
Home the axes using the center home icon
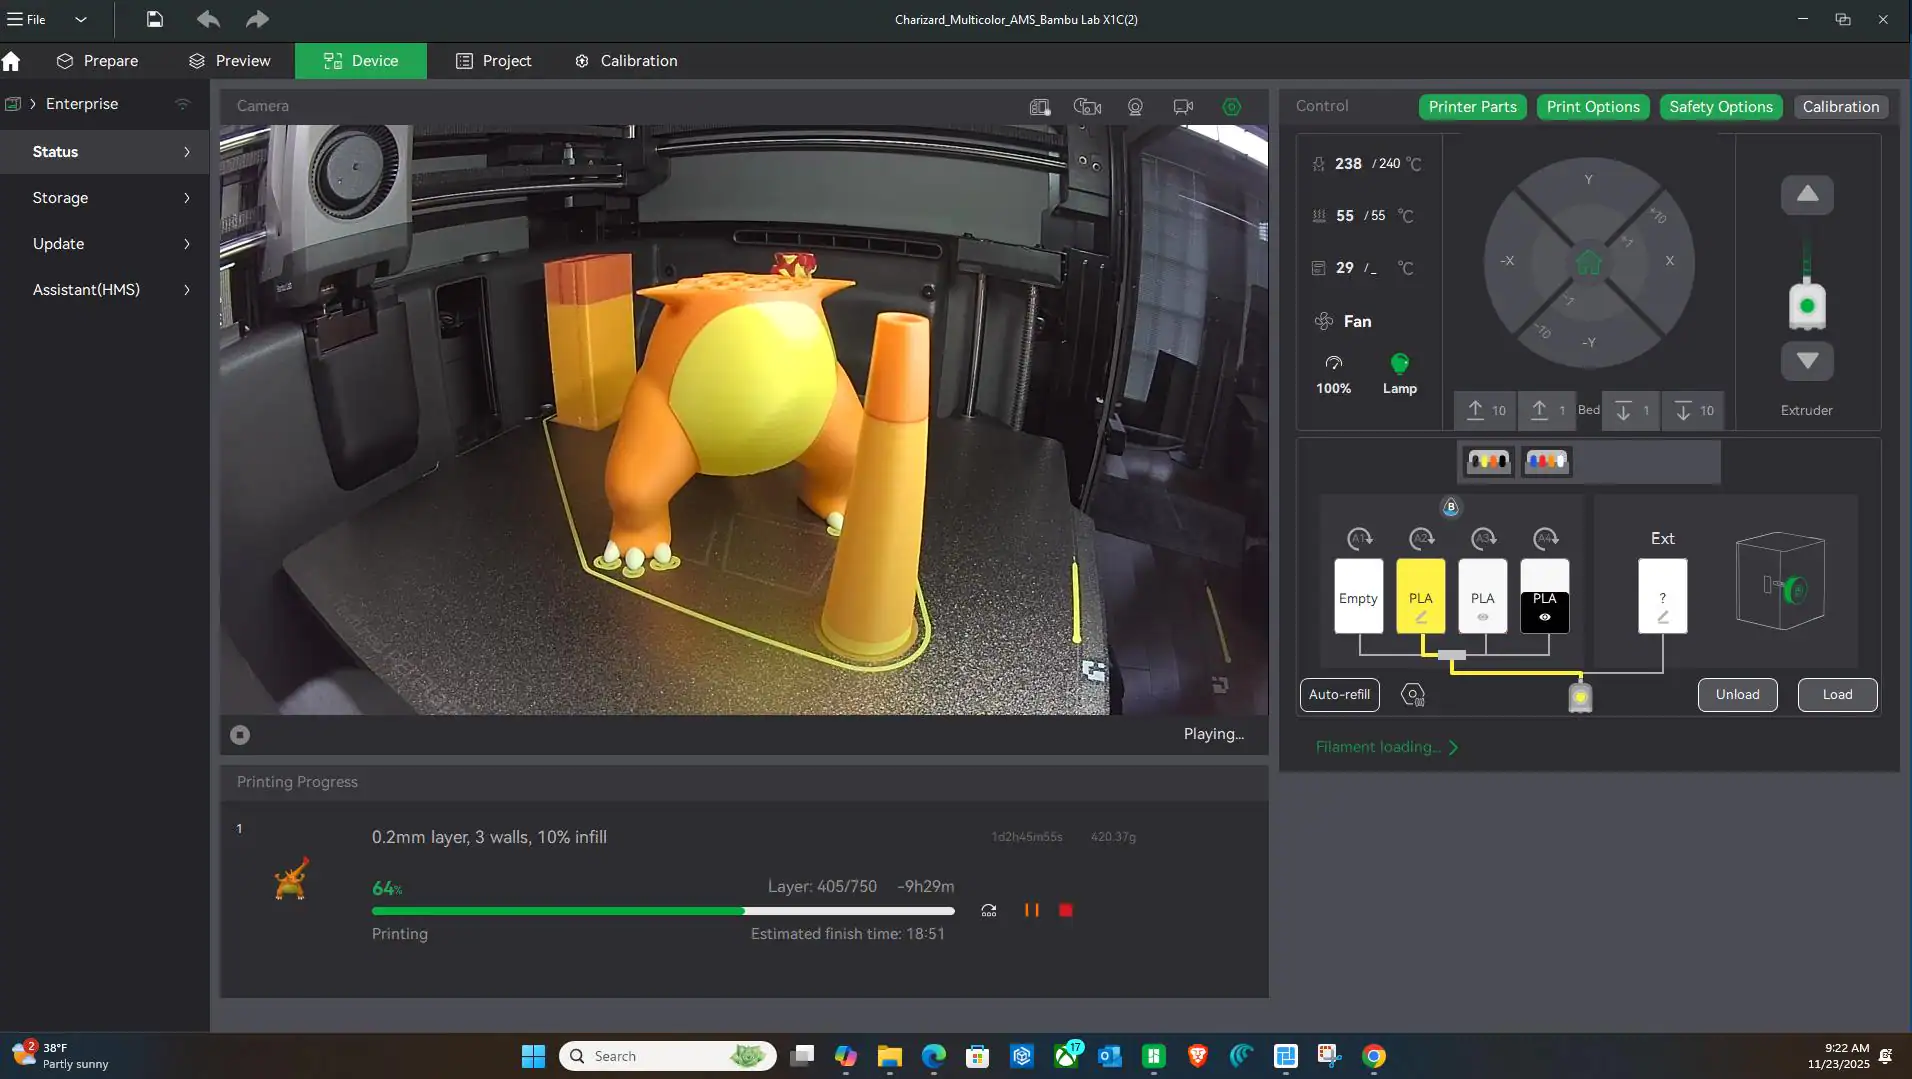pos(1588,263)
